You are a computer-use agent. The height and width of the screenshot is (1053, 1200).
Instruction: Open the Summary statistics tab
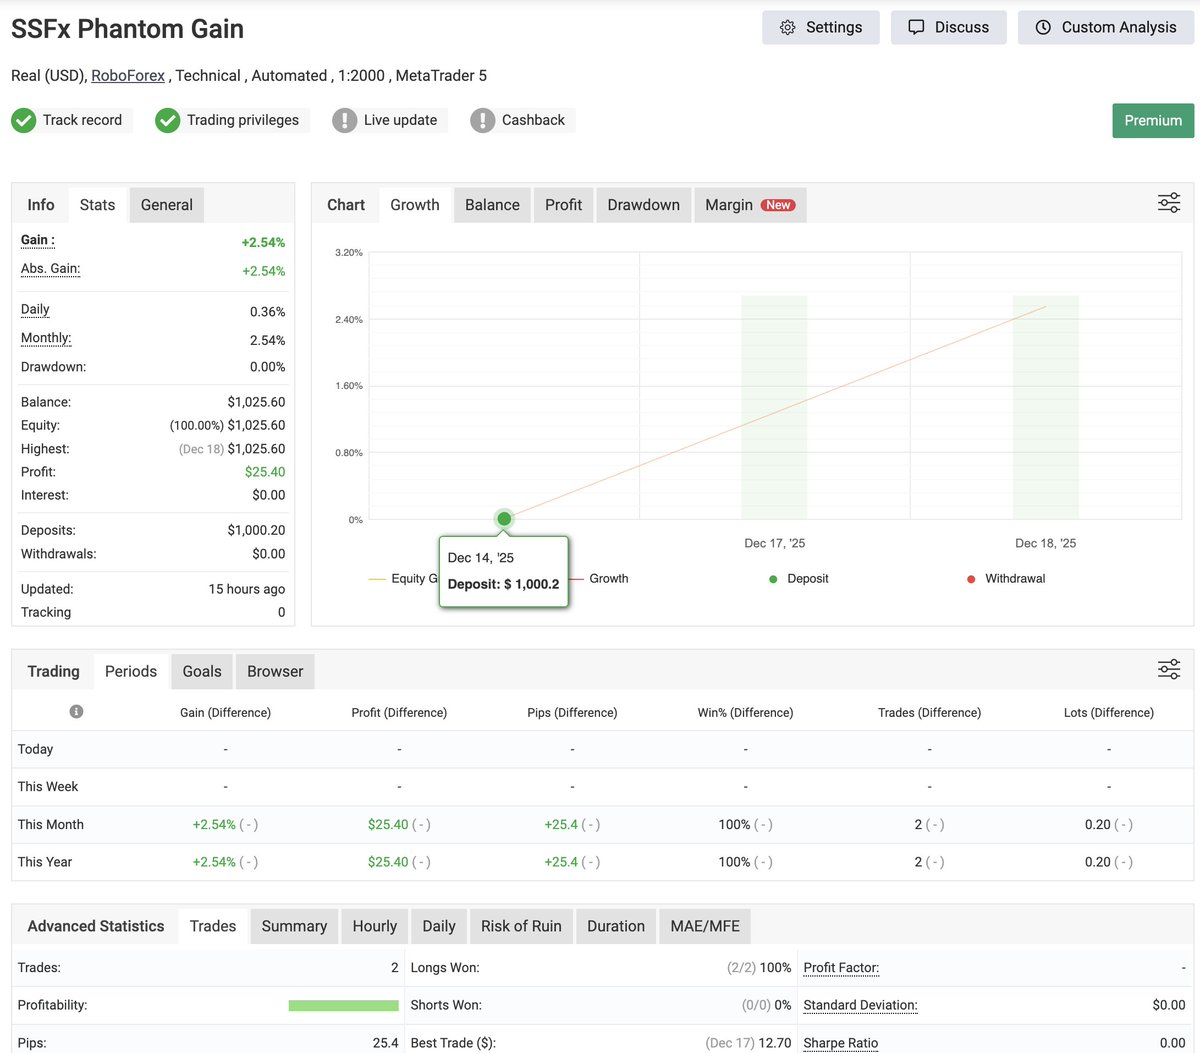pos(294,926)
